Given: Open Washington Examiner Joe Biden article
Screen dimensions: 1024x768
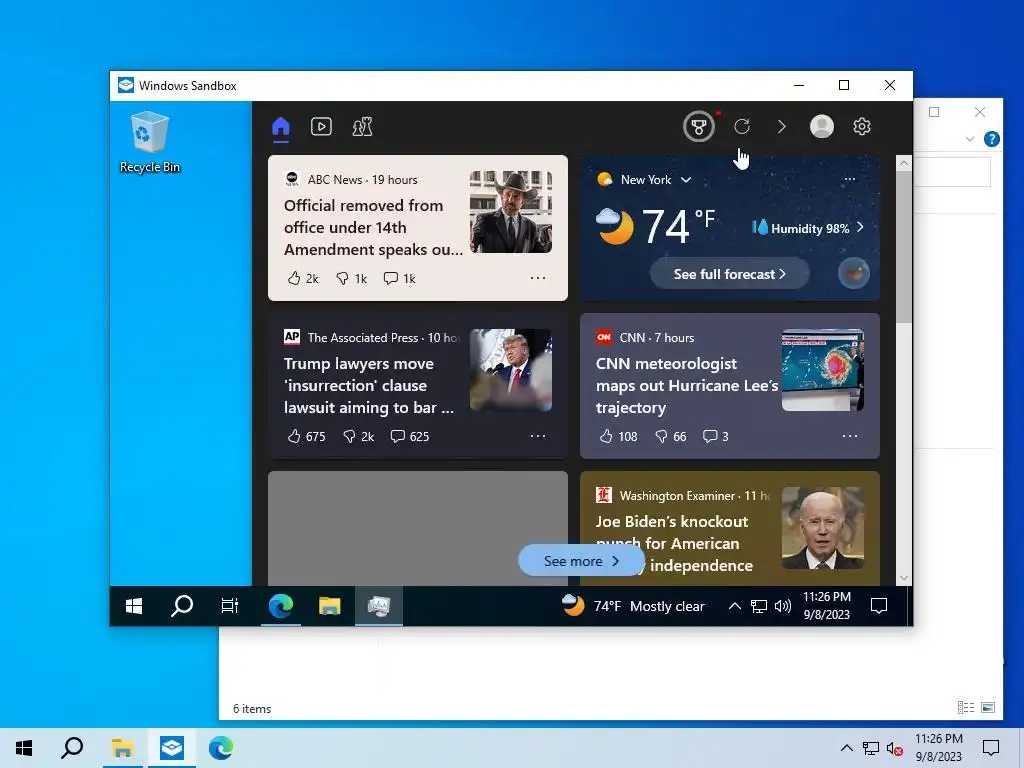Looking at the screenshot, I should (673, 543).
